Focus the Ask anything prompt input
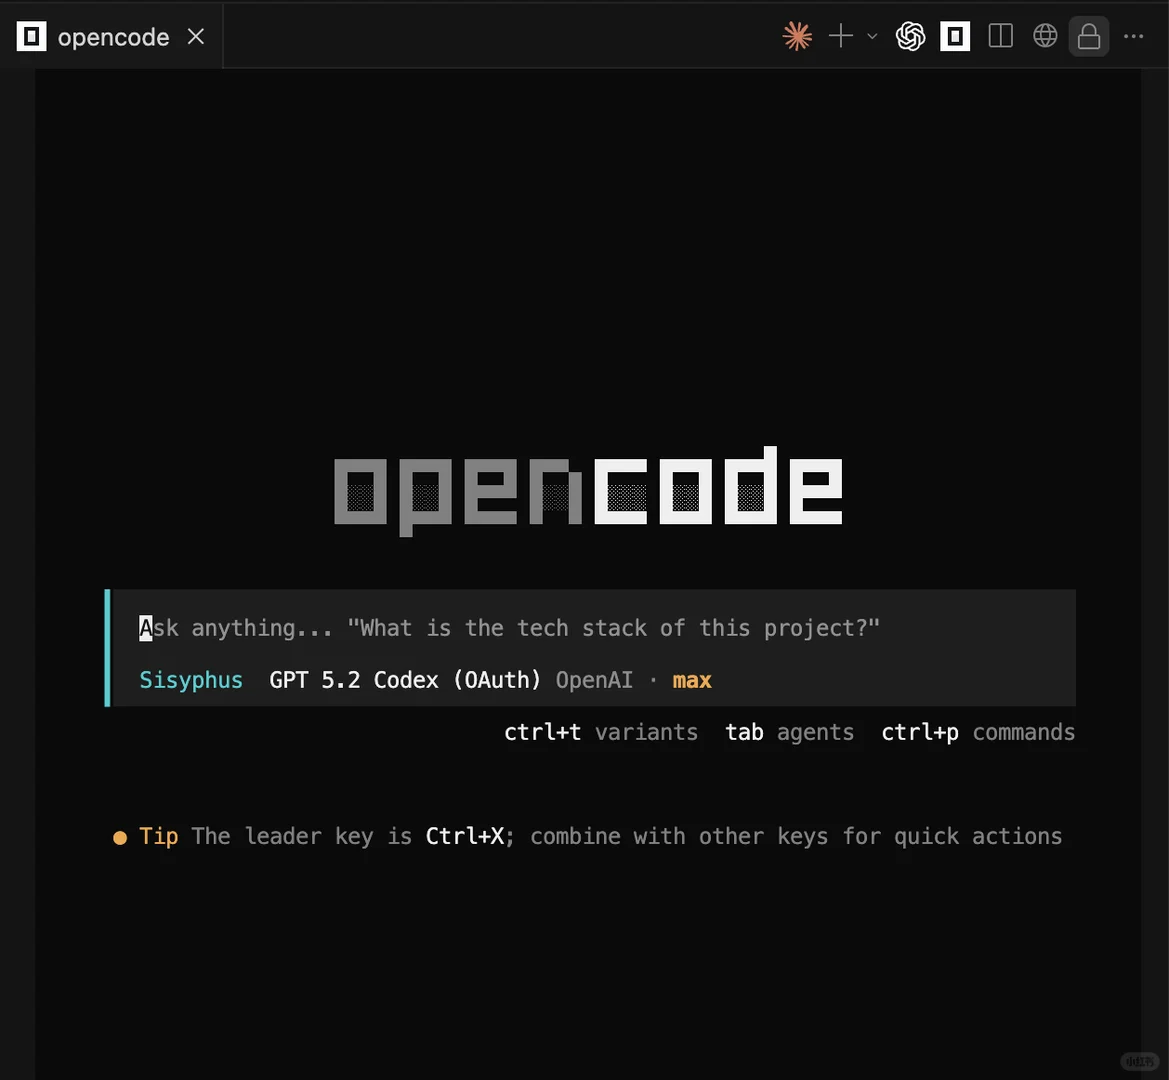 [592, 628]
